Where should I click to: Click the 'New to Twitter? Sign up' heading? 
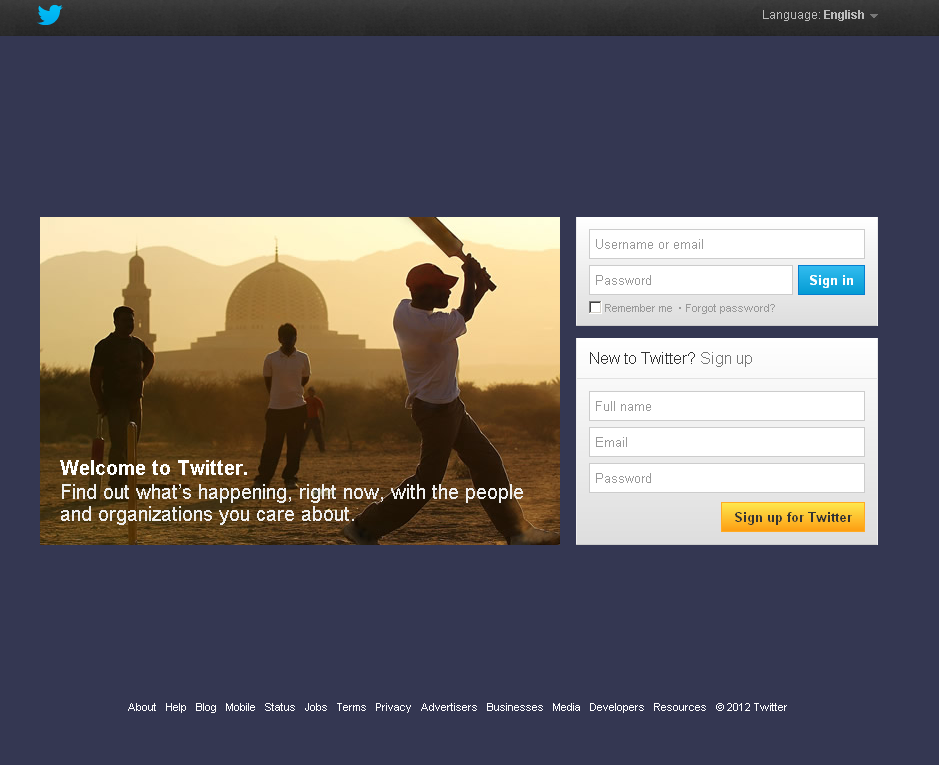(670, 358)
